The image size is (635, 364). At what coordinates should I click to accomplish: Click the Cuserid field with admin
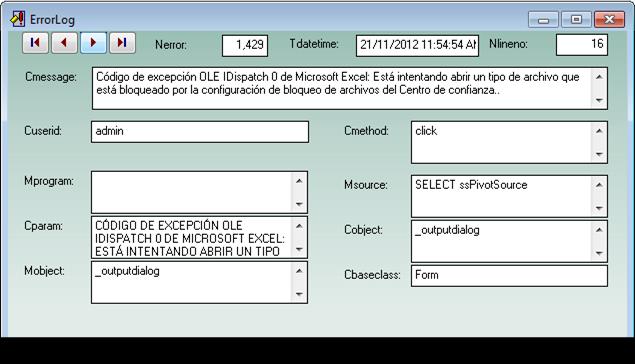(x=200, y=132)
